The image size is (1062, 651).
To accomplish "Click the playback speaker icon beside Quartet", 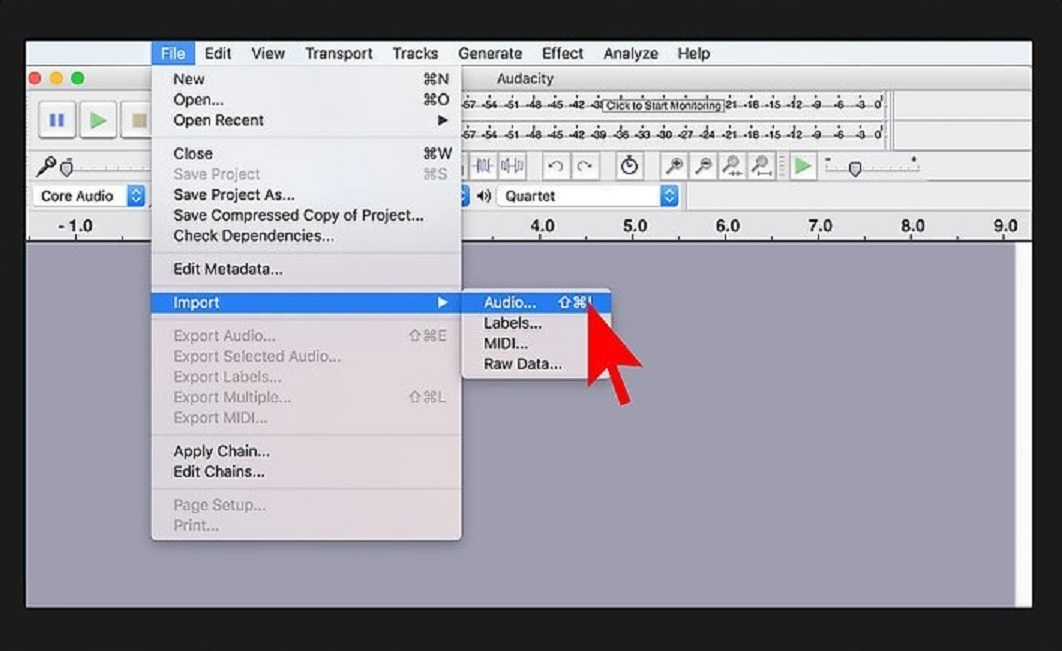I will coord(484,196).
